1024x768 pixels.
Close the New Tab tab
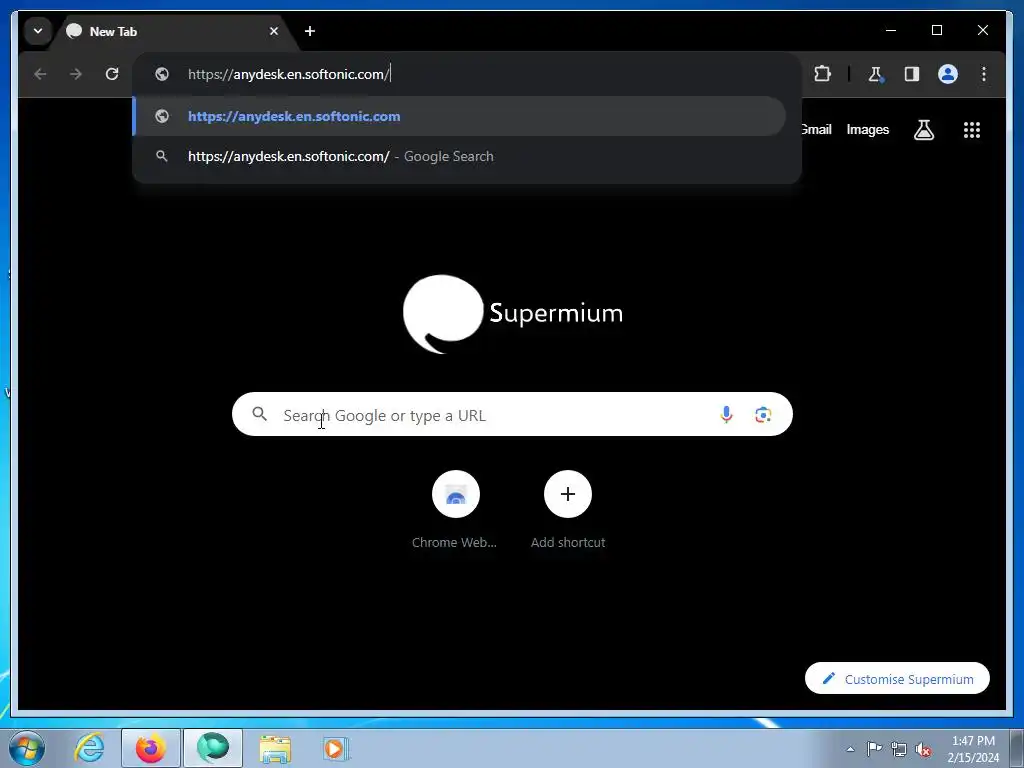click(x=274, y=31)
